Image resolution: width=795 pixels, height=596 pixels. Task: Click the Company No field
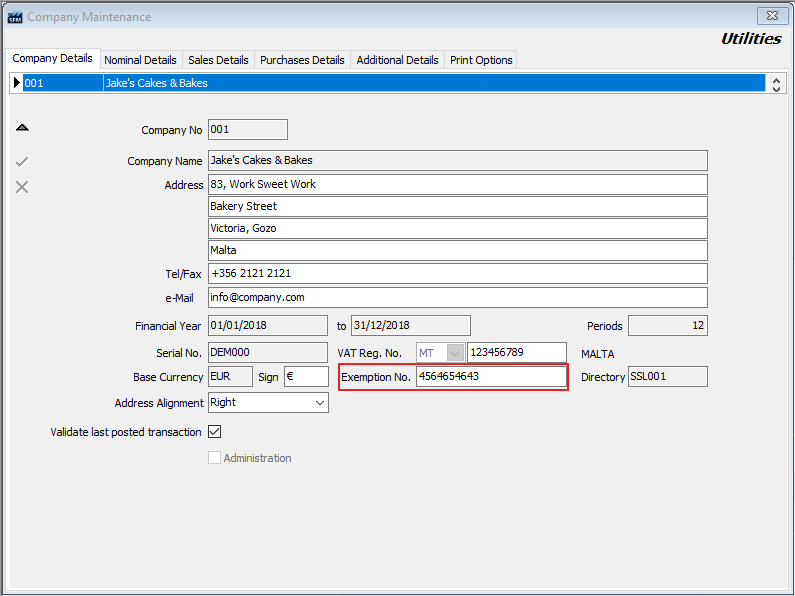tap(248, 130)
